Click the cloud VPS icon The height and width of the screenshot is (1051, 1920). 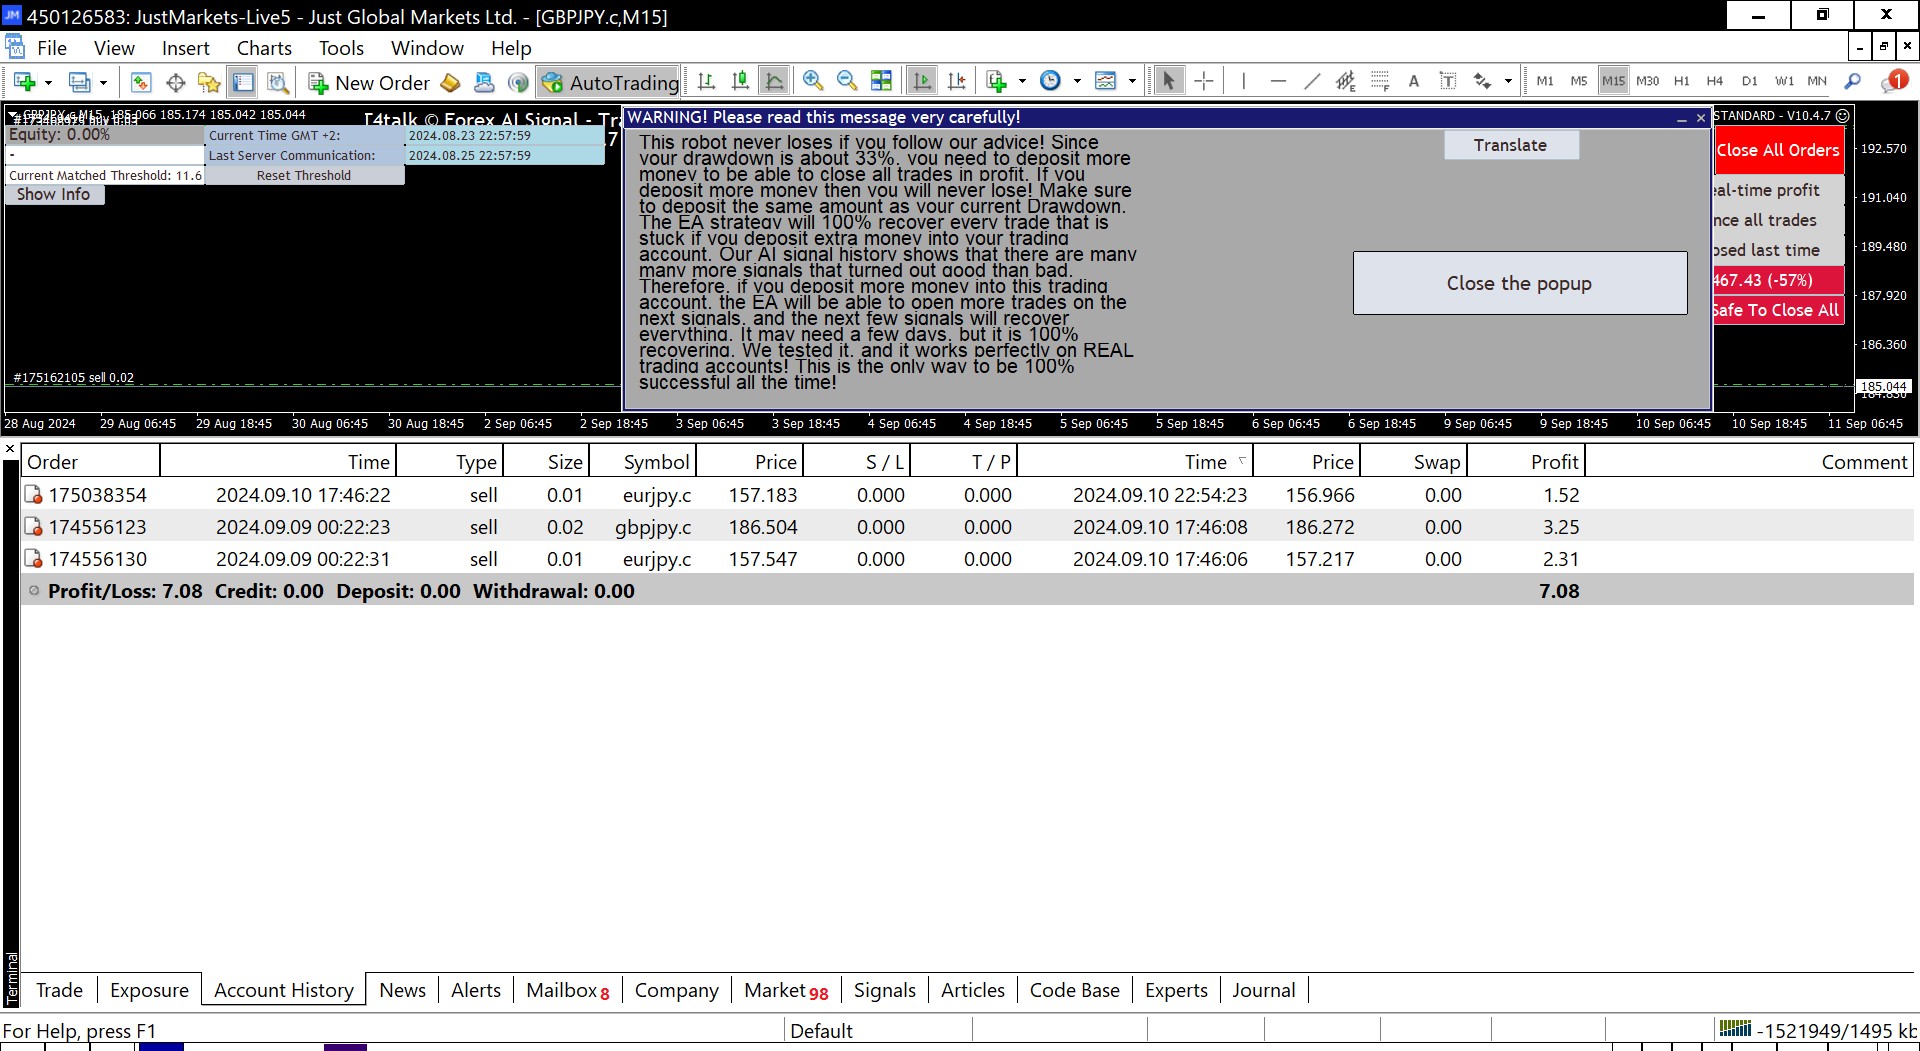[x=484, y=82]
